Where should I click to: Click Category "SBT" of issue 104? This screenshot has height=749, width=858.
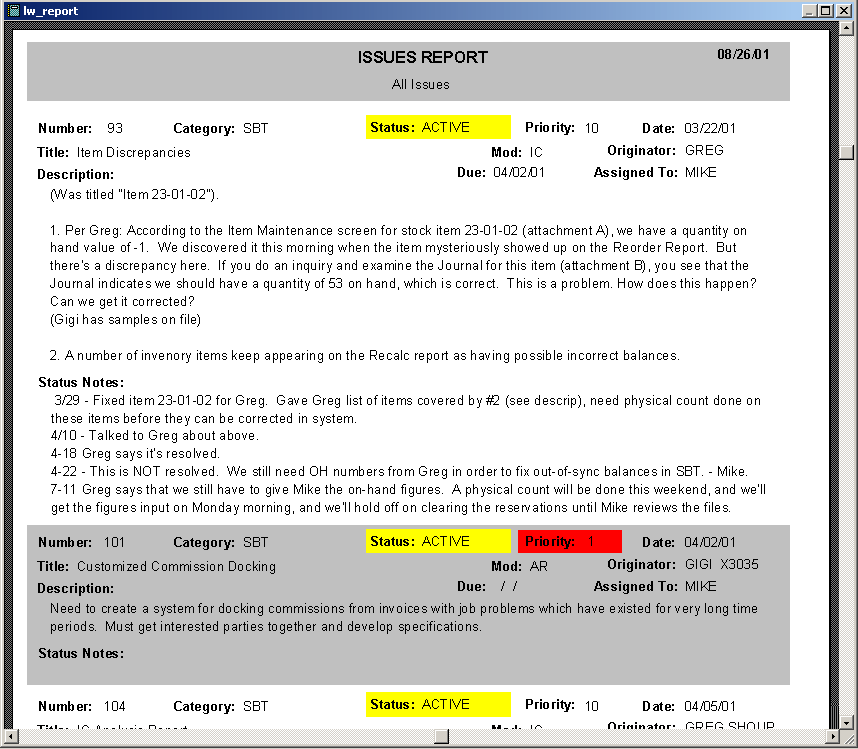tap(256, 706)
